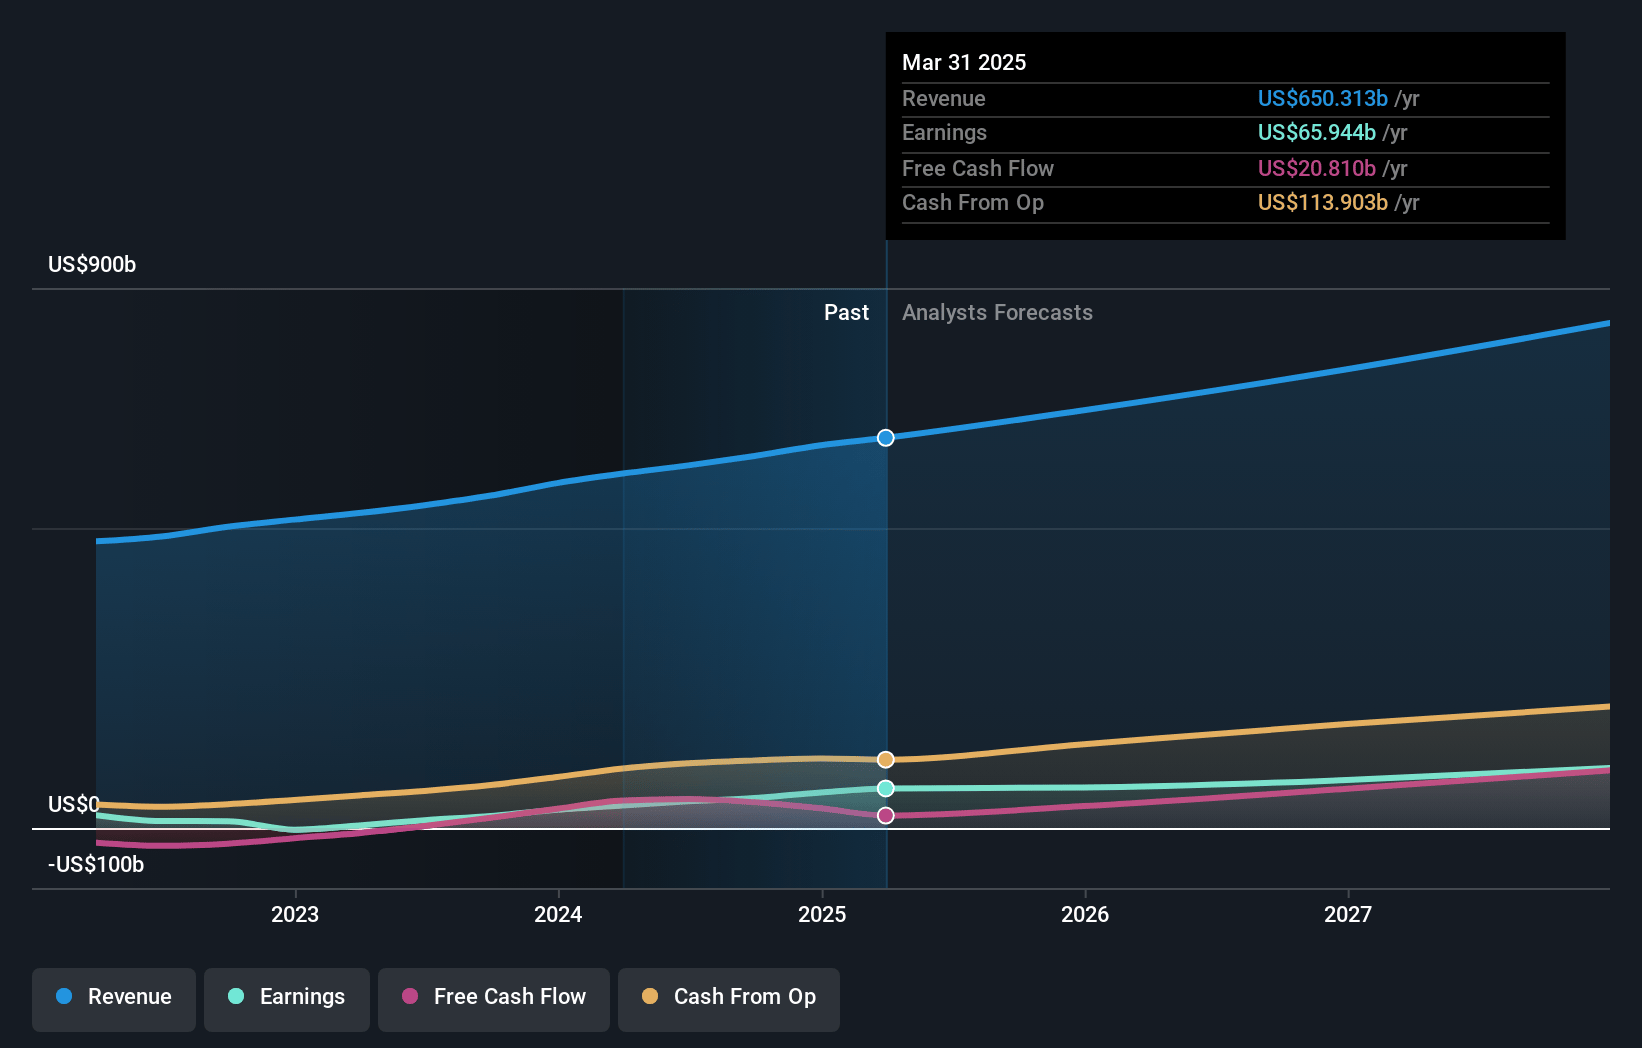Click the 2023 x-axis label
Screen dimensions: 1642x1048
click(x=295, y=914)
